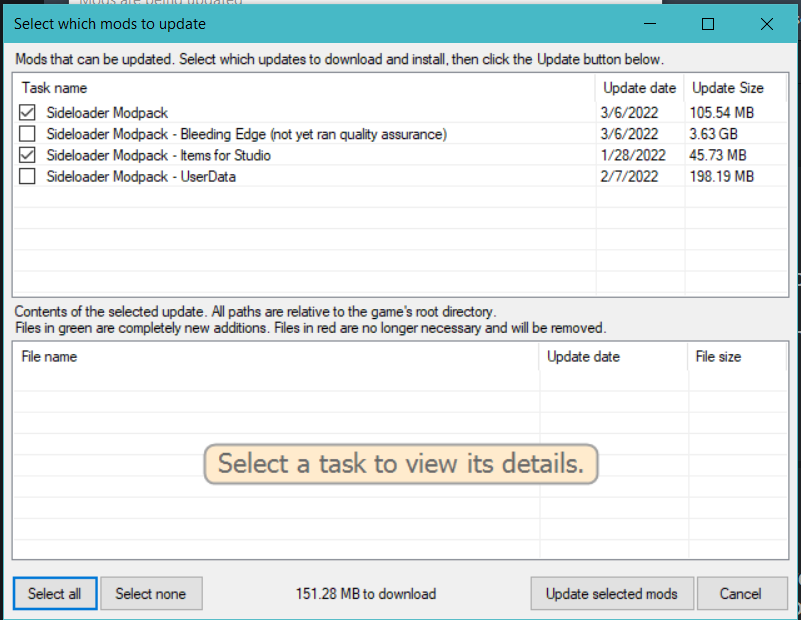Viewport: 801px width, 620px height.
Task: Sort tasks by the upper Update date header
Action: [x=640, y=88]
